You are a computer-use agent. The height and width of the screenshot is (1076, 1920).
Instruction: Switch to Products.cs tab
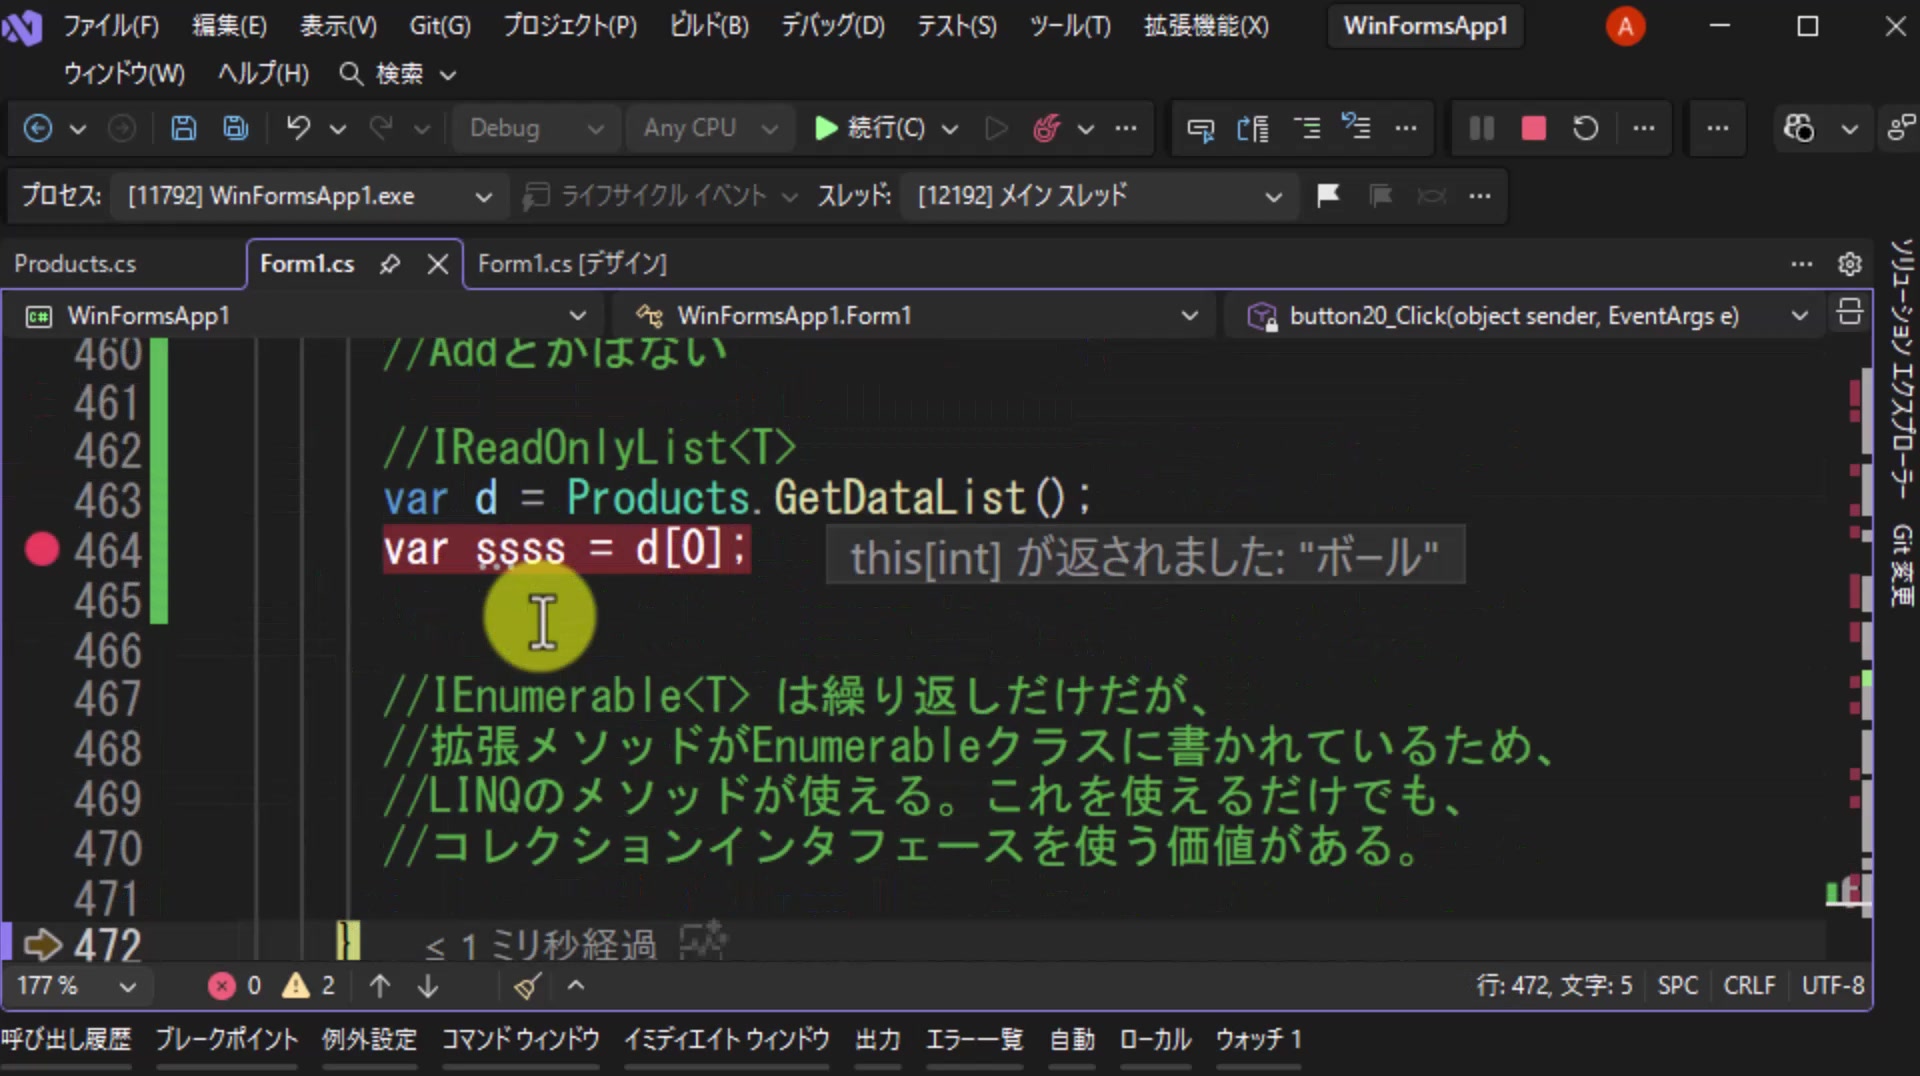point(75,264)
